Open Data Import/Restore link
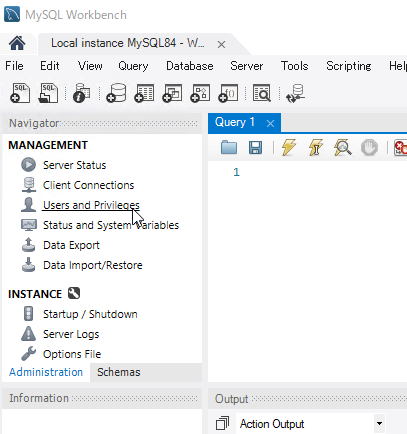Image resolution: width=407 pixels, height=434 pixels. point(93,265)
